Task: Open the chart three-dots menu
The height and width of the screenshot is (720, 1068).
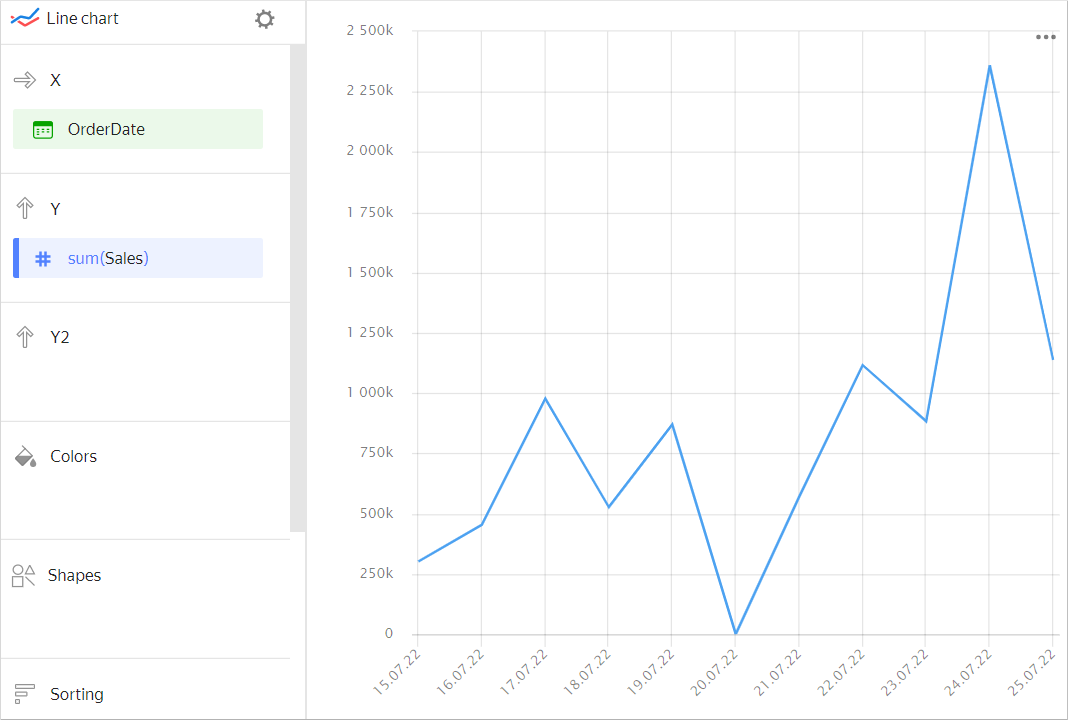Action: tap(1046, 37)
